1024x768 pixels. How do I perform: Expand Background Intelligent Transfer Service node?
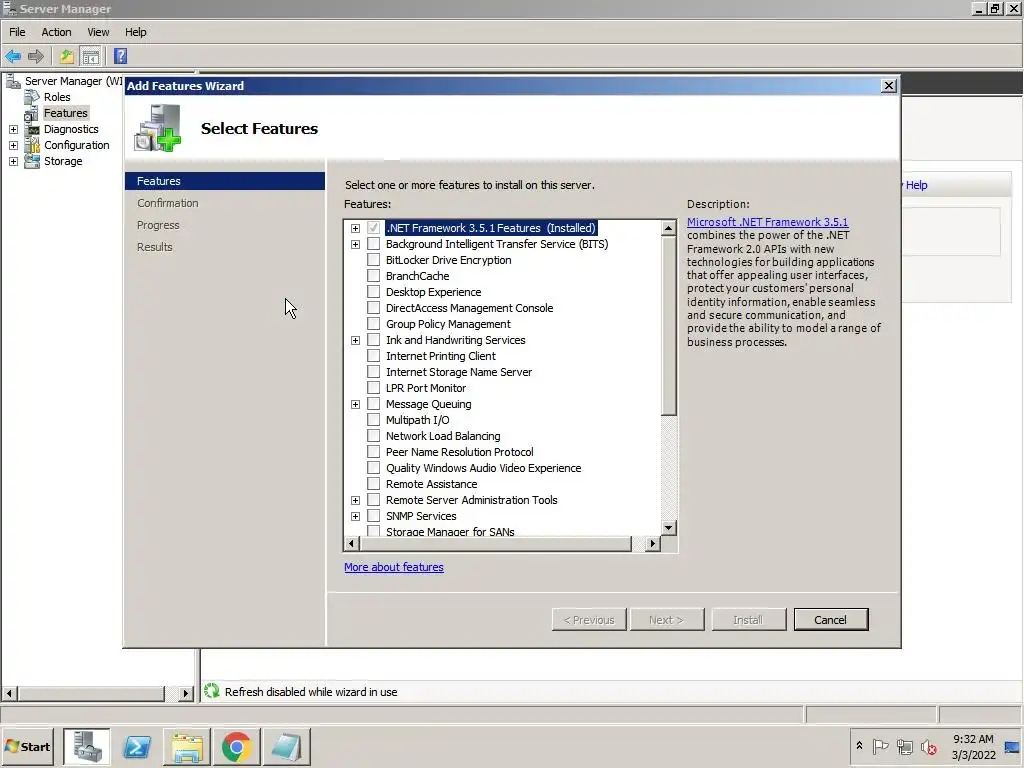pos(355,244)
